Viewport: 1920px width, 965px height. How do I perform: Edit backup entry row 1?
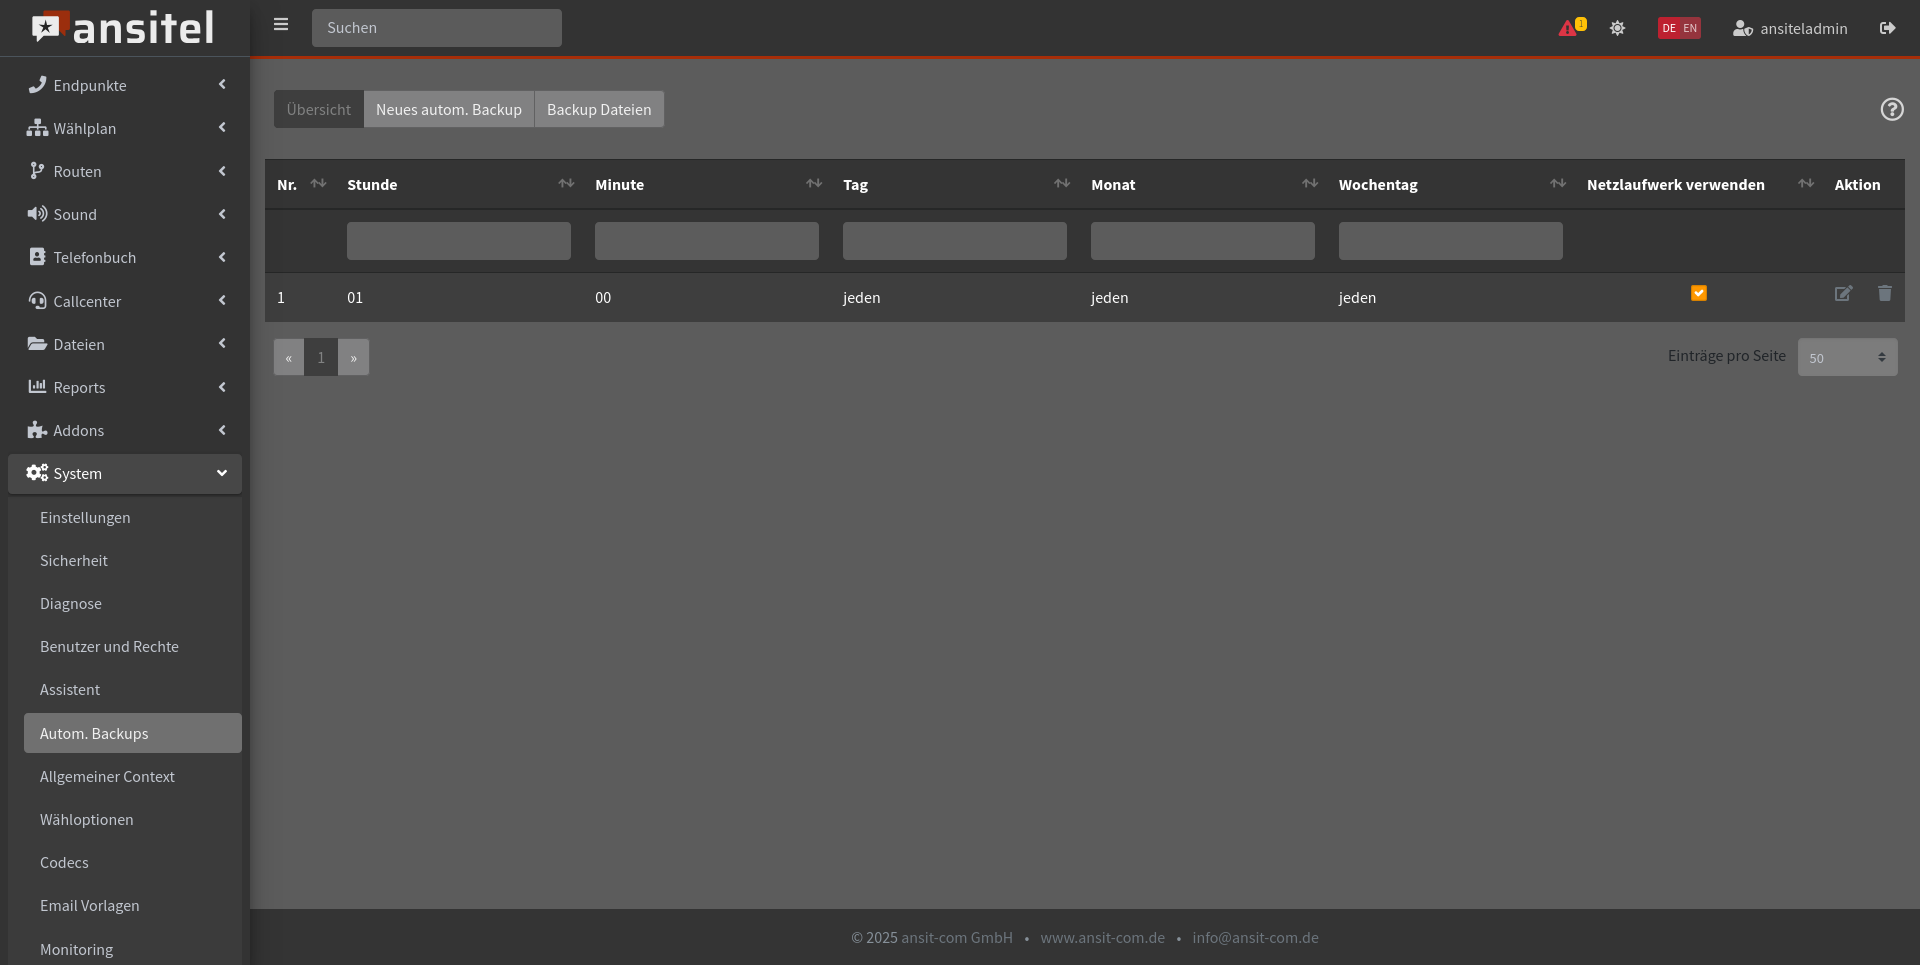[x=1843, y=293]
